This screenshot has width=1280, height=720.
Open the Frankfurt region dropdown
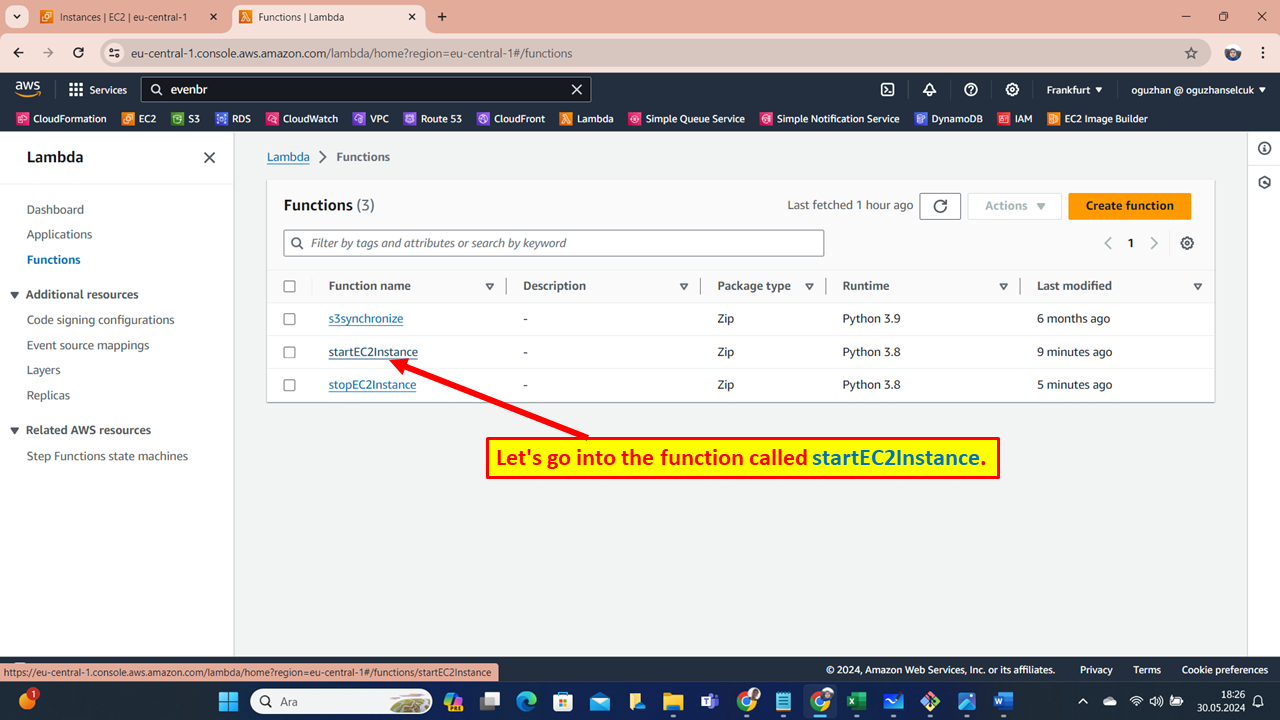point(1073,89)
